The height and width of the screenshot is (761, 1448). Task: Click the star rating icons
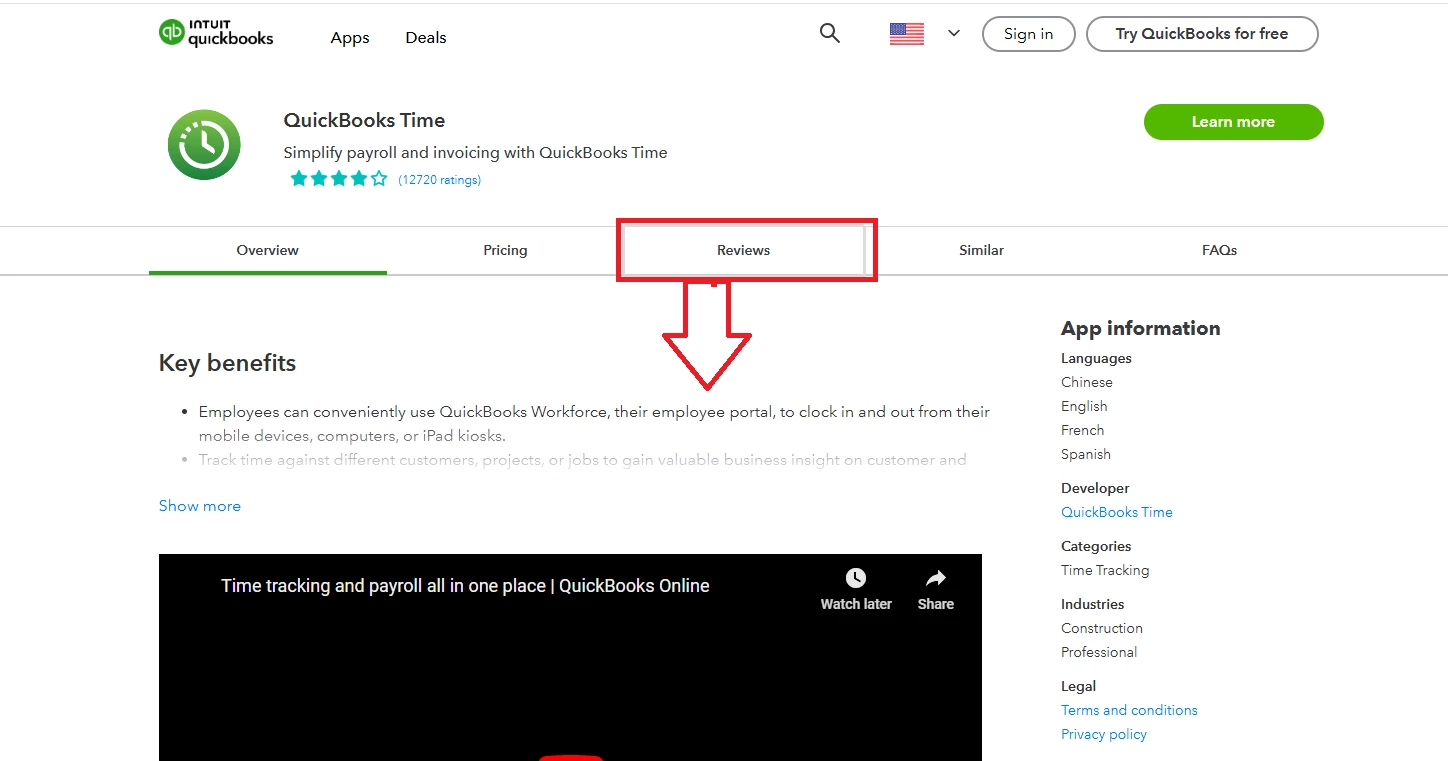tap(338, 179)
